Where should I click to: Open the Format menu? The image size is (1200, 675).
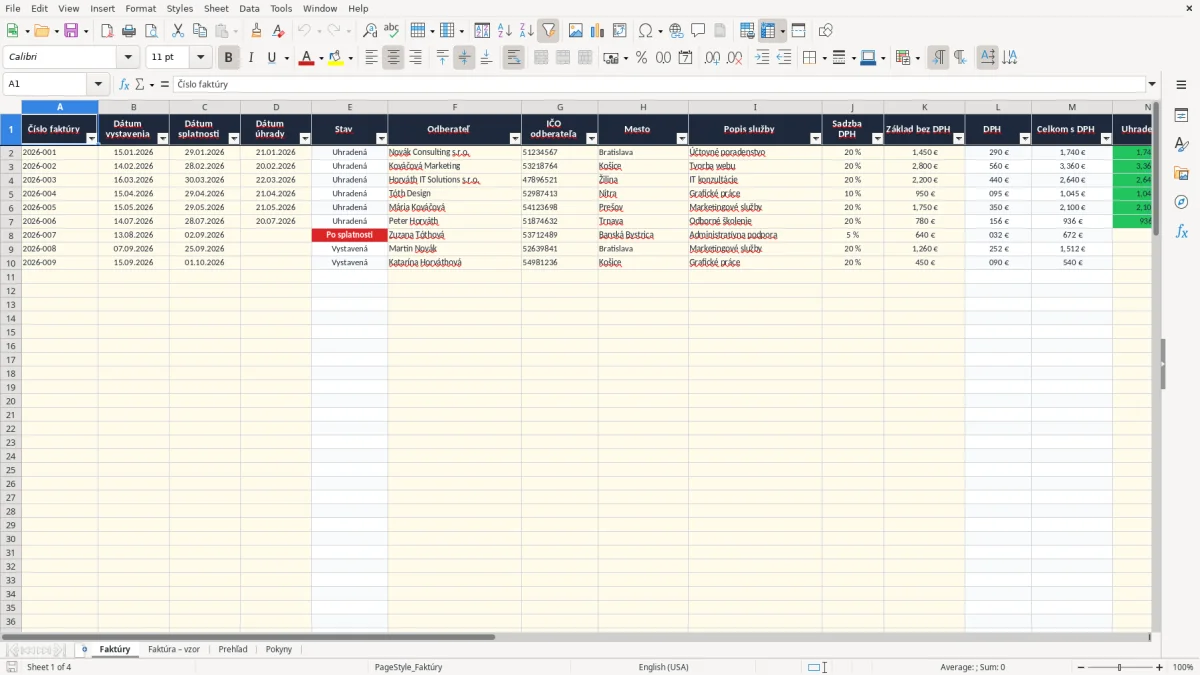tap(140, 8)
